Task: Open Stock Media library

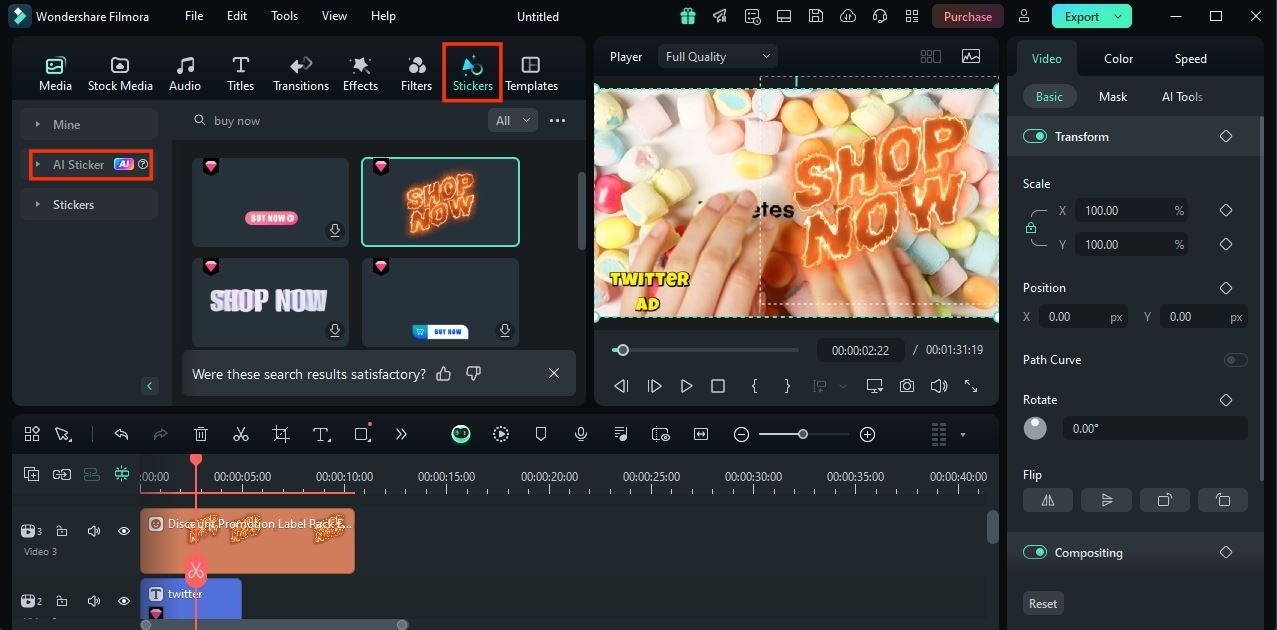Action: click(x=120, y=72)
